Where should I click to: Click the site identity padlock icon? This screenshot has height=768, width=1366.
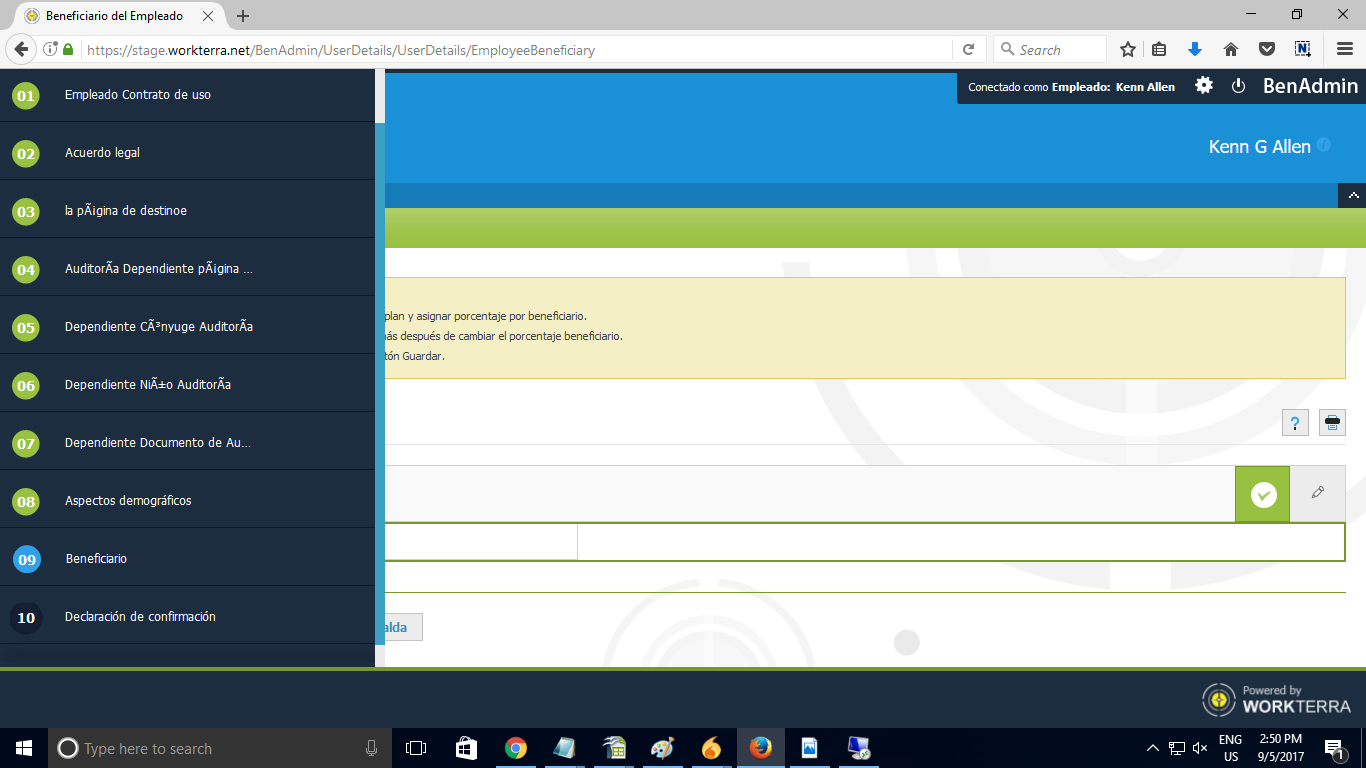tap(68, 50)
